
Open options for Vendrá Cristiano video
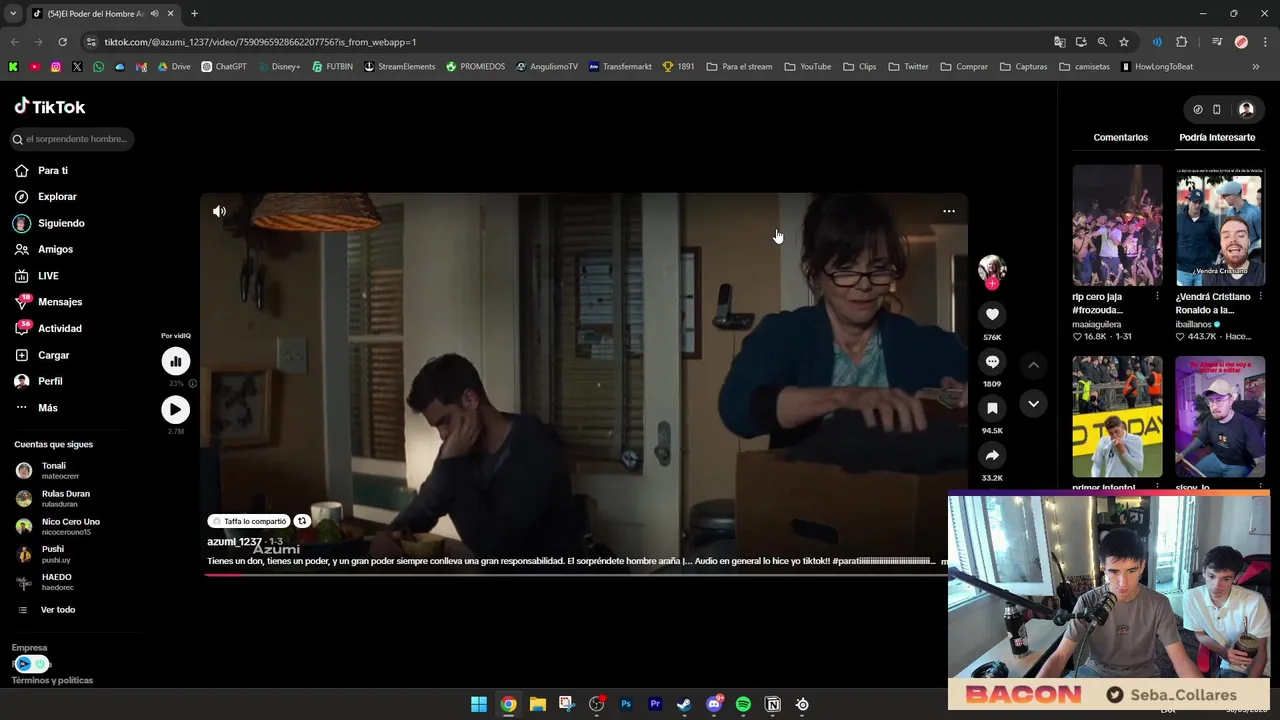pos(1259,297)
